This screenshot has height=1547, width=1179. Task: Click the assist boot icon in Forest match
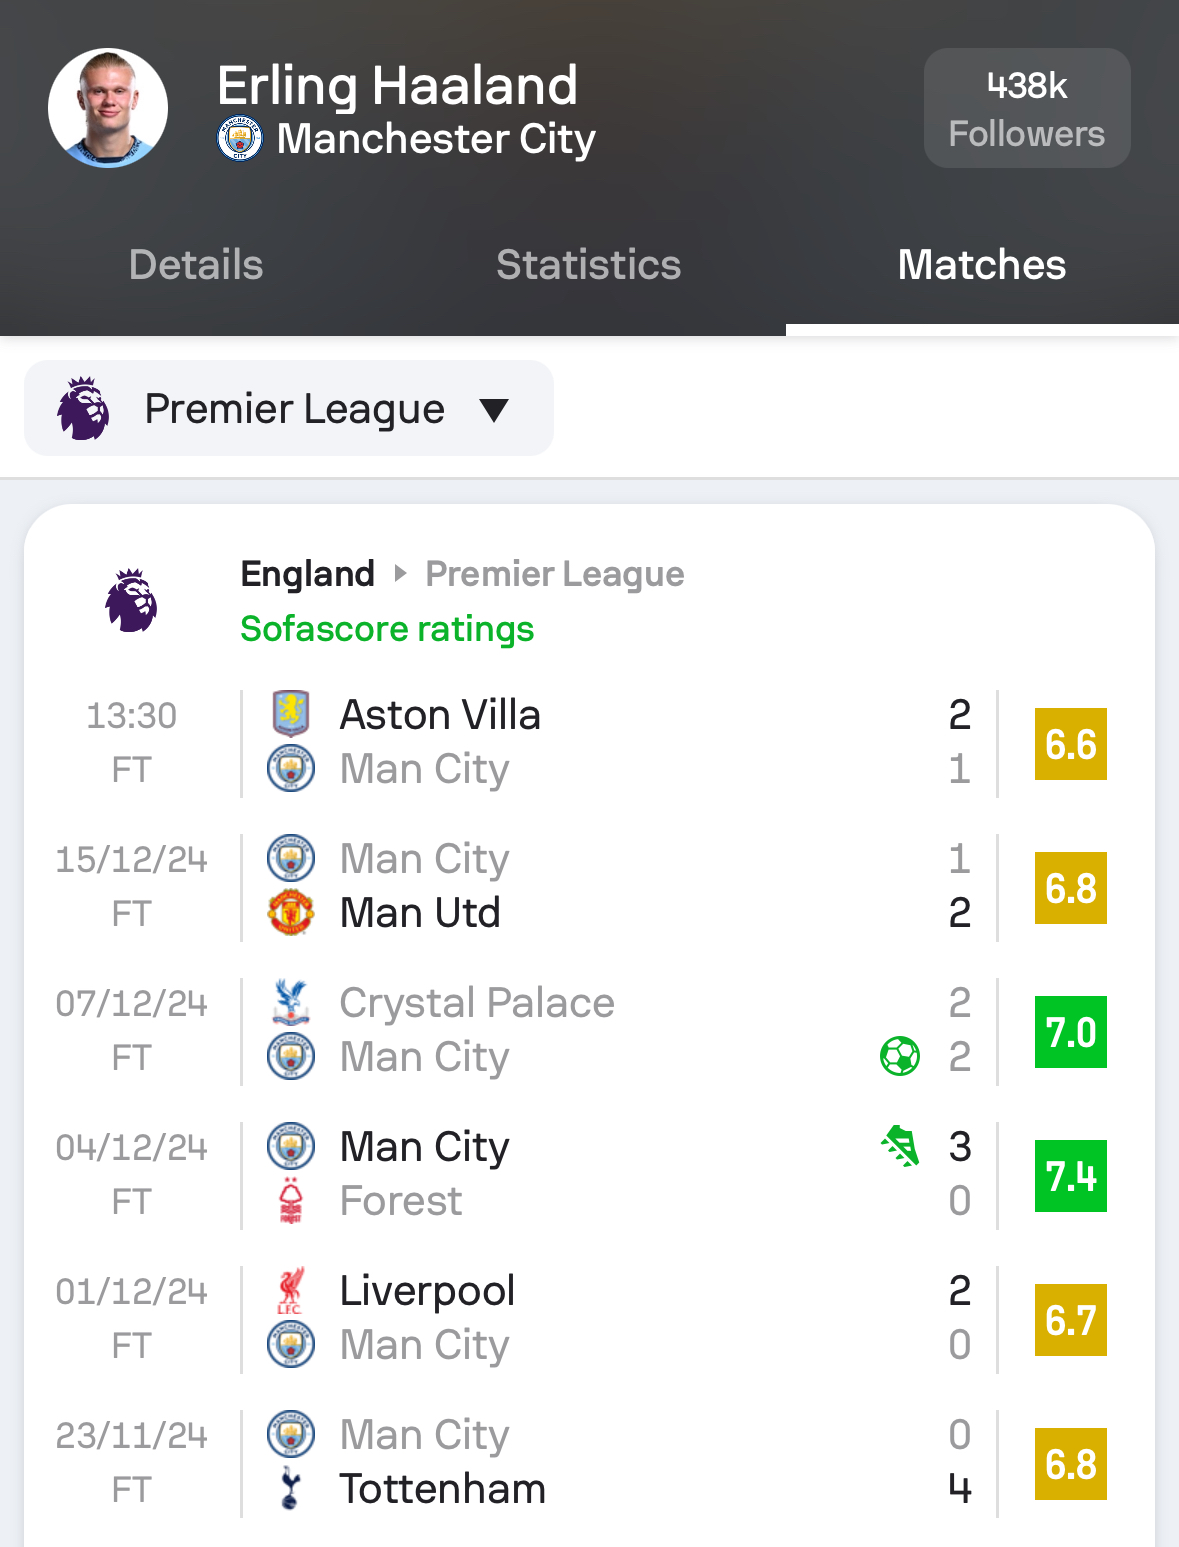[x=900, y=1146]
